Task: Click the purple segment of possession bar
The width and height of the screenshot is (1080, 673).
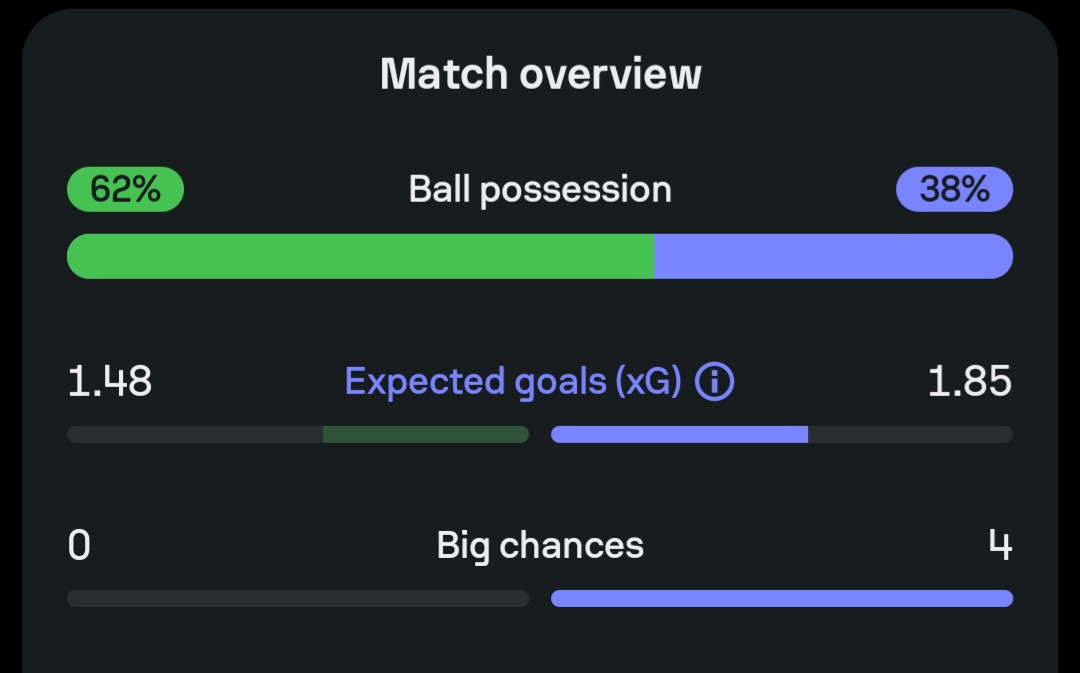Action: point(833,256)
